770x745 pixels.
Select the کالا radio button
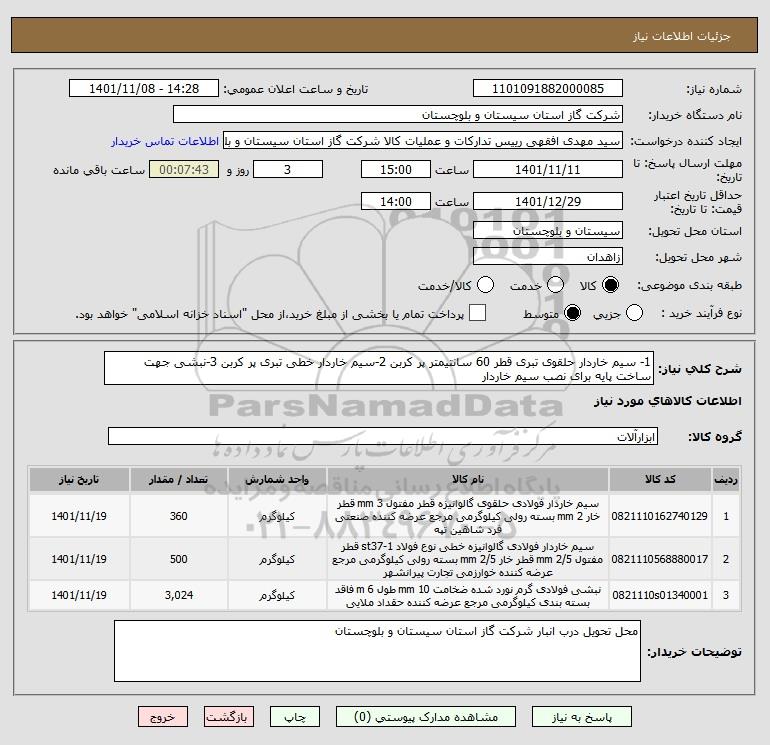click(x=611, y=285)
